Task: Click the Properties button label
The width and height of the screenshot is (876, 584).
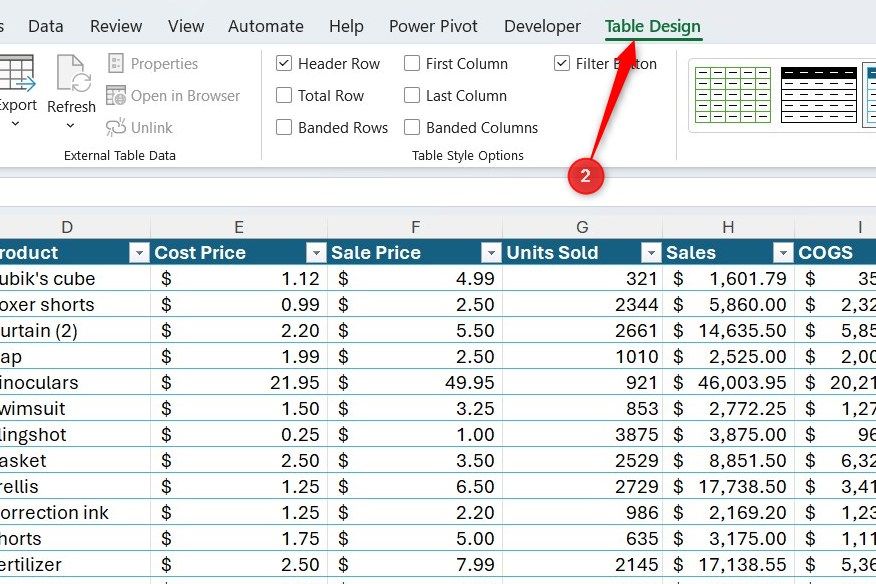Action: pyautogui.click(x=164, y=64)
